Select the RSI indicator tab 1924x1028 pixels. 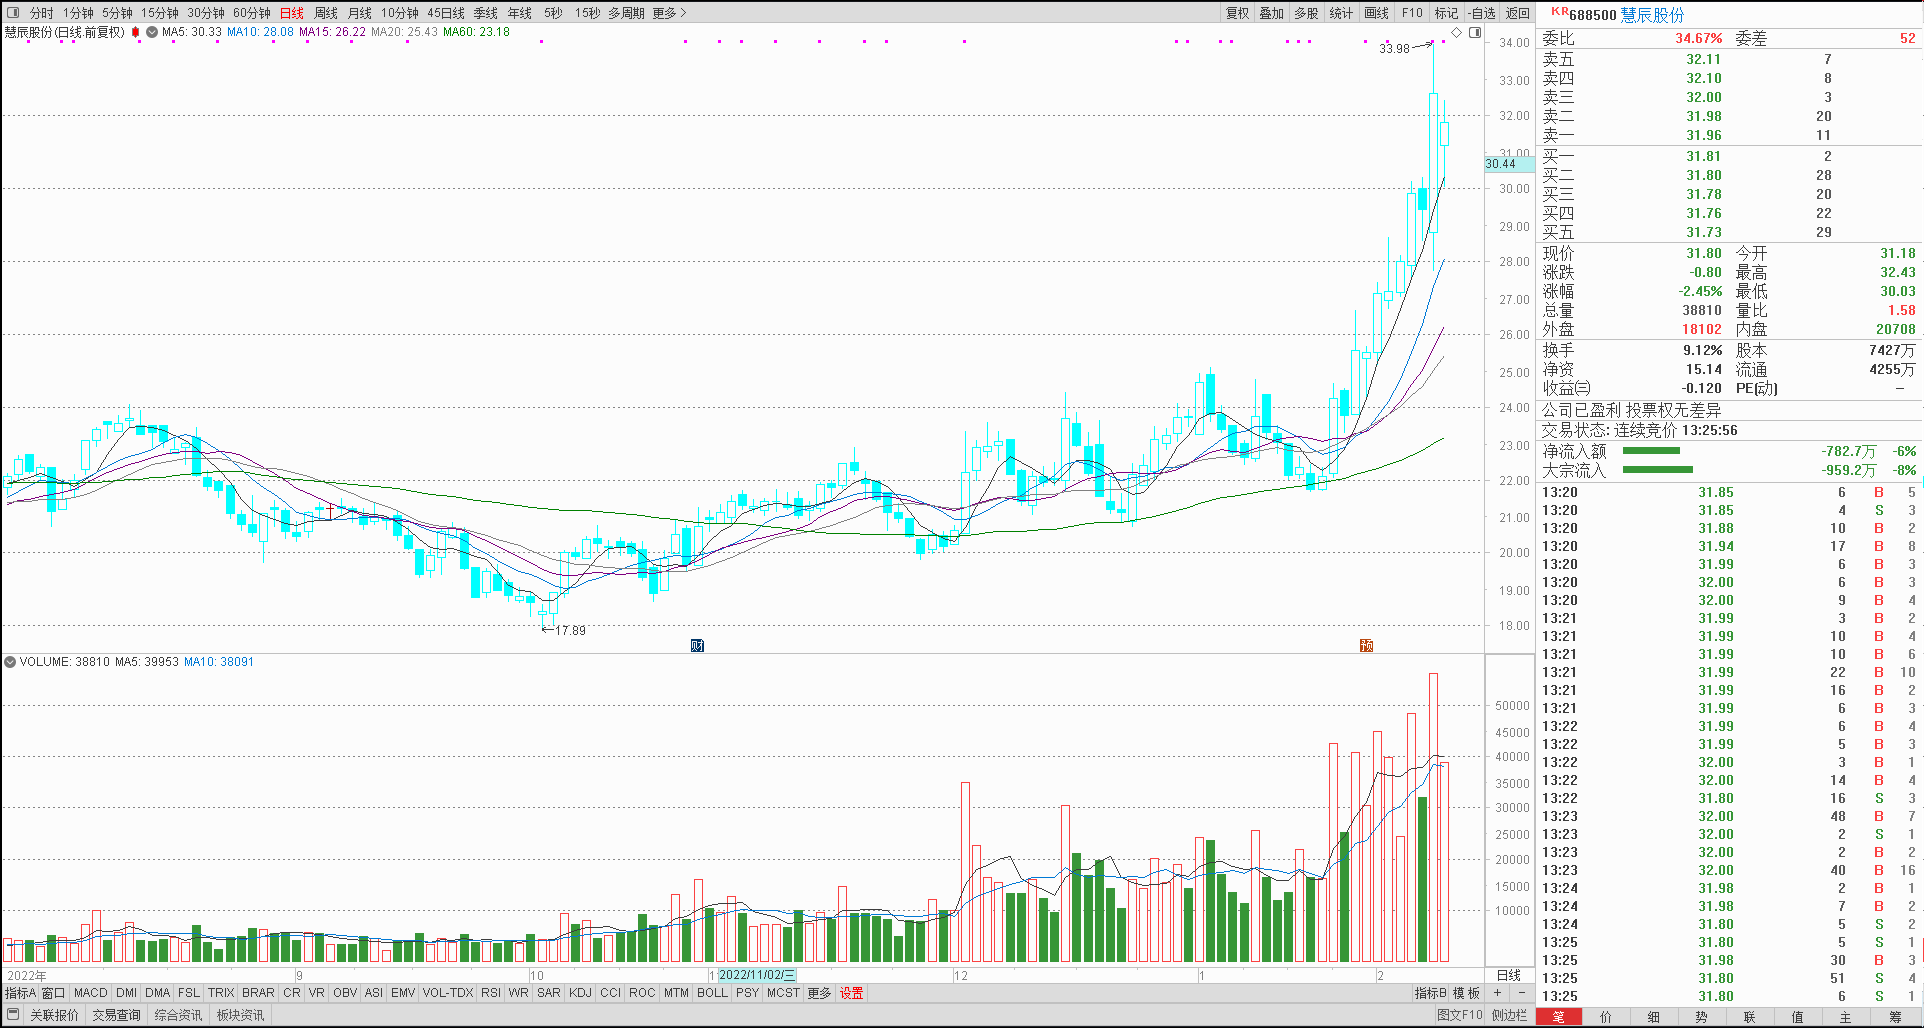[x=491, y=993]
